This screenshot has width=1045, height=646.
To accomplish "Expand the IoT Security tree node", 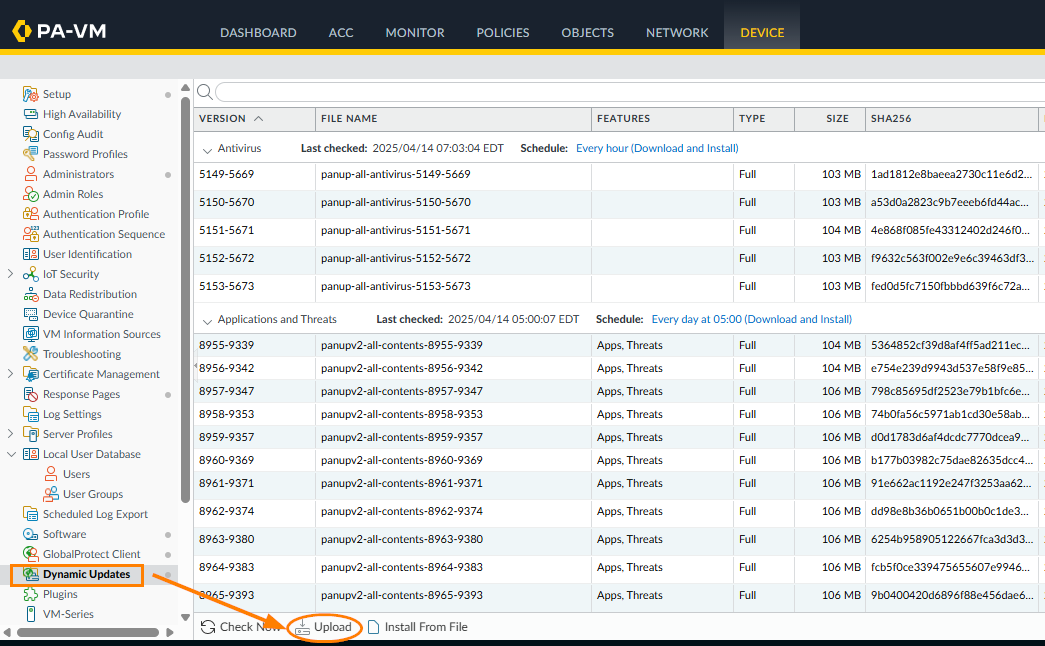I will pyautogui.click(x=10, y=274).
